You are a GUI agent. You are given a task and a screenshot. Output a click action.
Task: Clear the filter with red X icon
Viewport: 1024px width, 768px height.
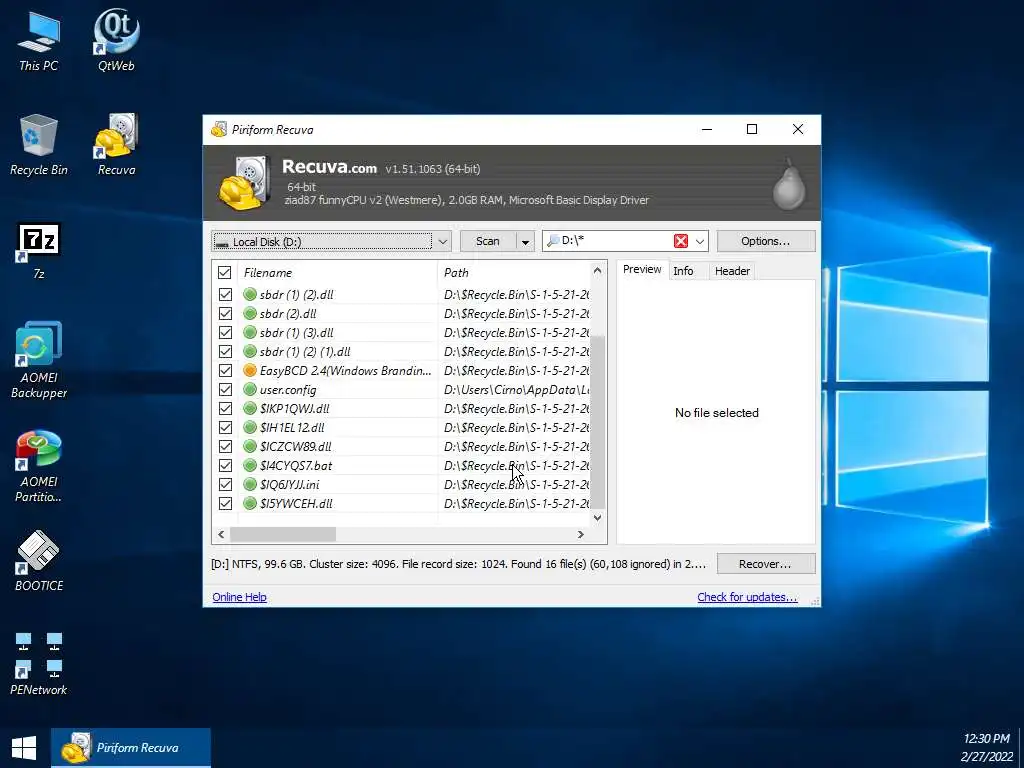point(680,241)
